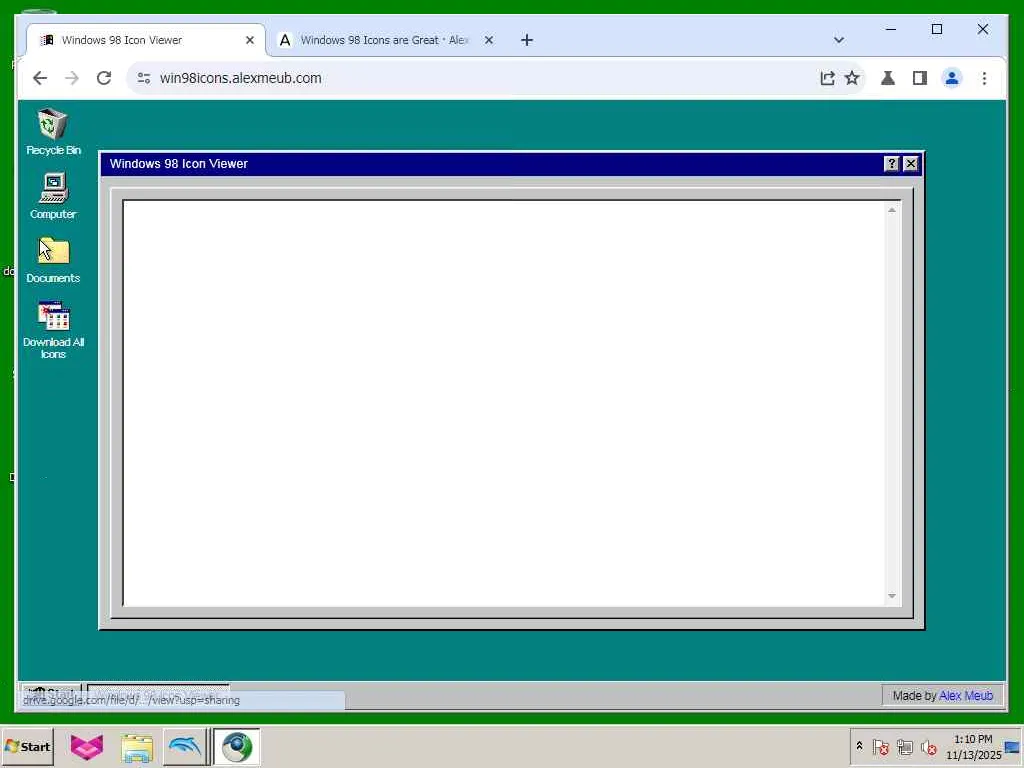
Task: Open File Explorer from the taskbar
Action: pyautogui.click(x=136, y=746)
